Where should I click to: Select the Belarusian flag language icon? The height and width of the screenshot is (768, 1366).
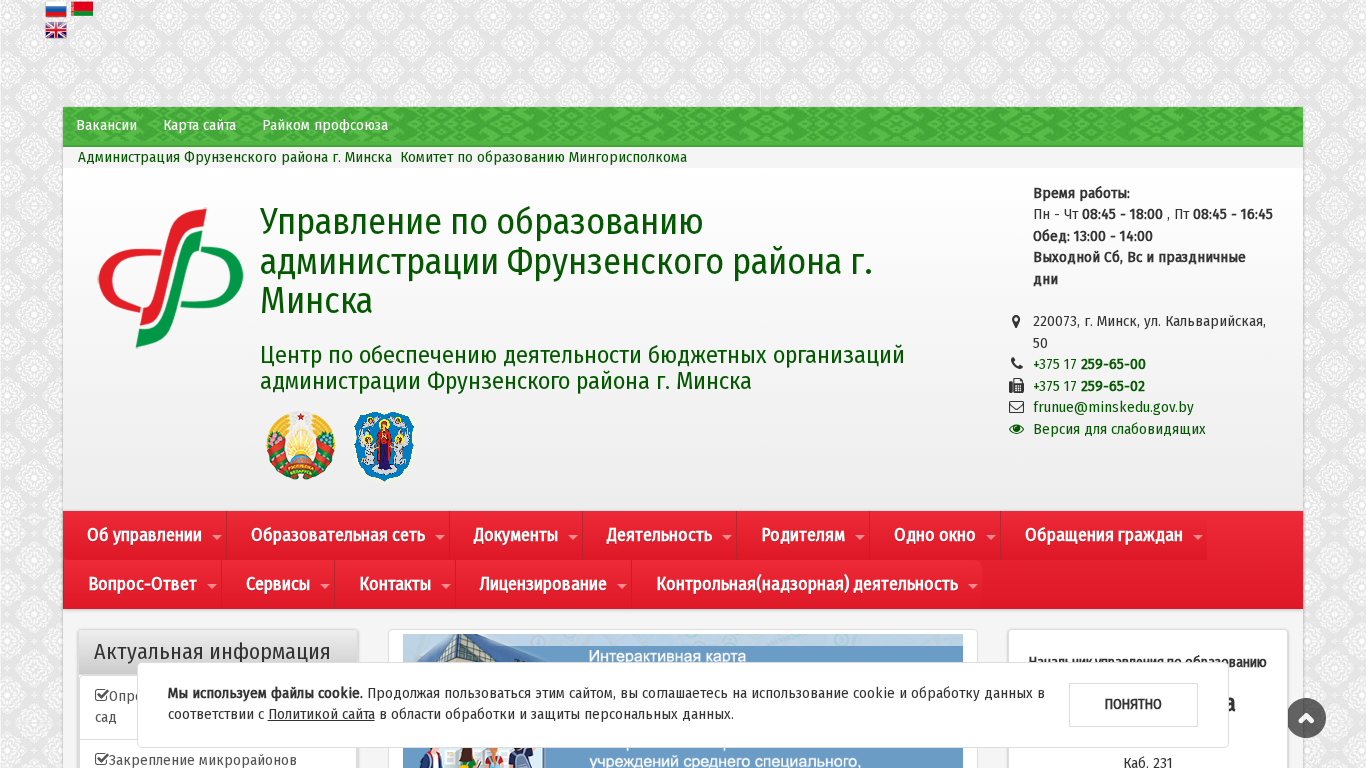(82, 9)
